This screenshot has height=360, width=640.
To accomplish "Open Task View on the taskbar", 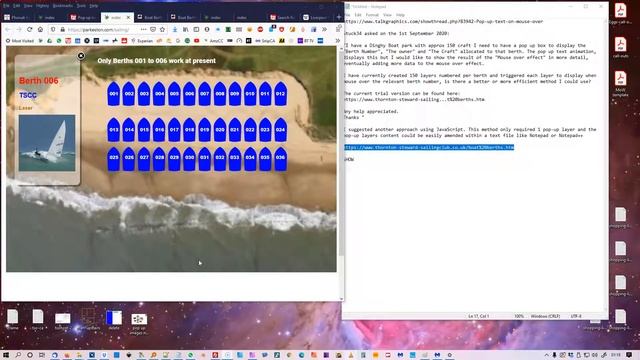I will pos(42,355).
